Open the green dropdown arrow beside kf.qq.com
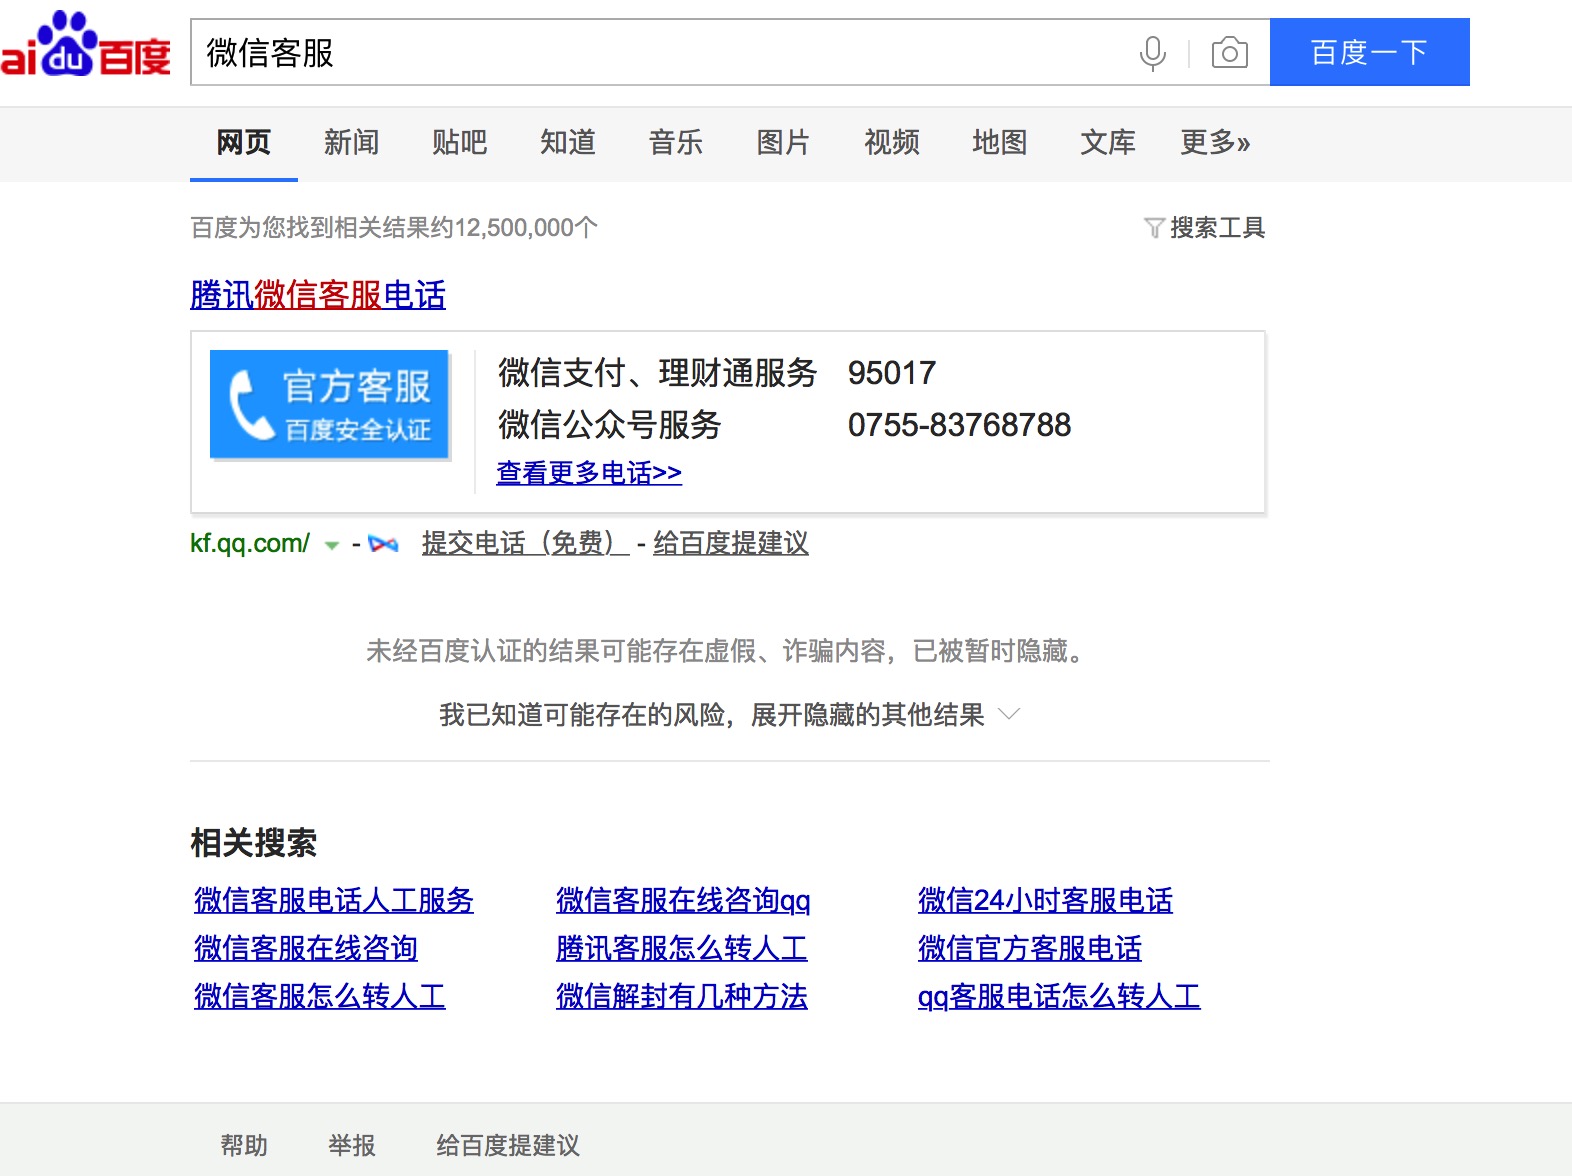This screenshot has width=1572, height=1176. (332, 545)
